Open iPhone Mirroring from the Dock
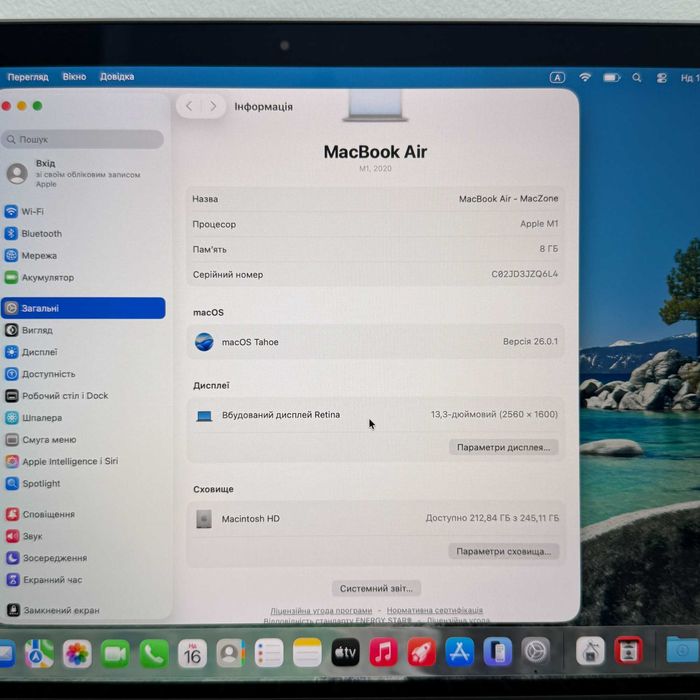The width and height of the screenshot is (700, 700). pyautogui.click(x=498, y=652)
